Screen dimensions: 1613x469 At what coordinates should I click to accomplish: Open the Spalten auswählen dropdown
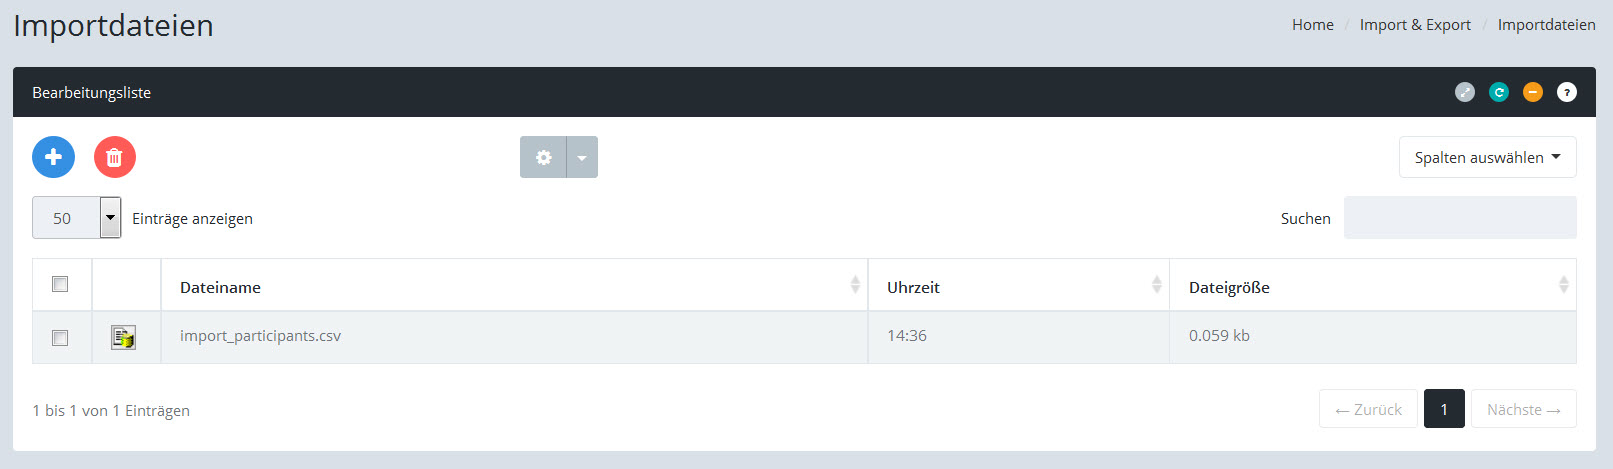[1487, 157]
